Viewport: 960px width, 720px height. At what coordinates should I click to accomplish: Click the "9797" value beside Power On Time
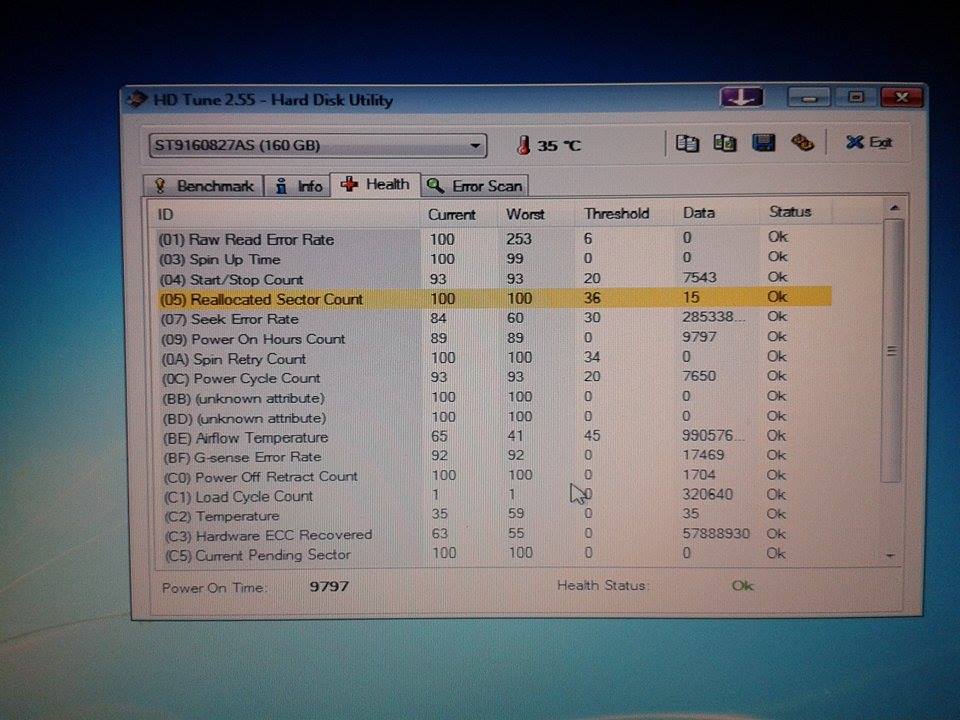[x=329, y=587]
